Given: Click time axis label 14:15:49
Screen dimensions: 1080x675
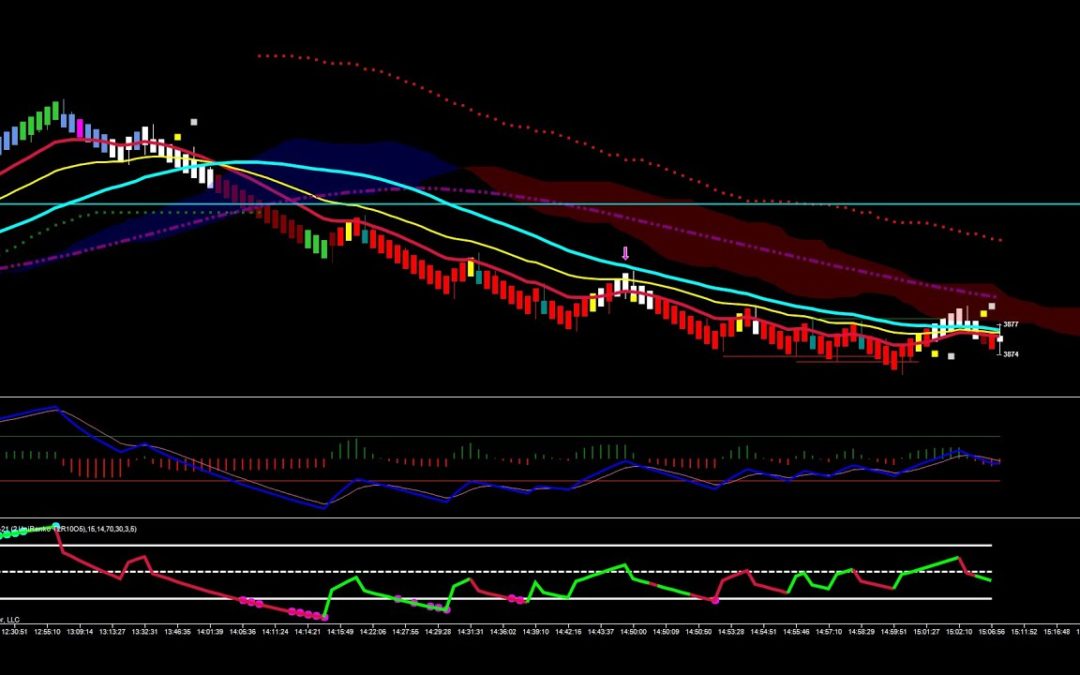Looking at the screenshot, I should click(x=340, y=631).
